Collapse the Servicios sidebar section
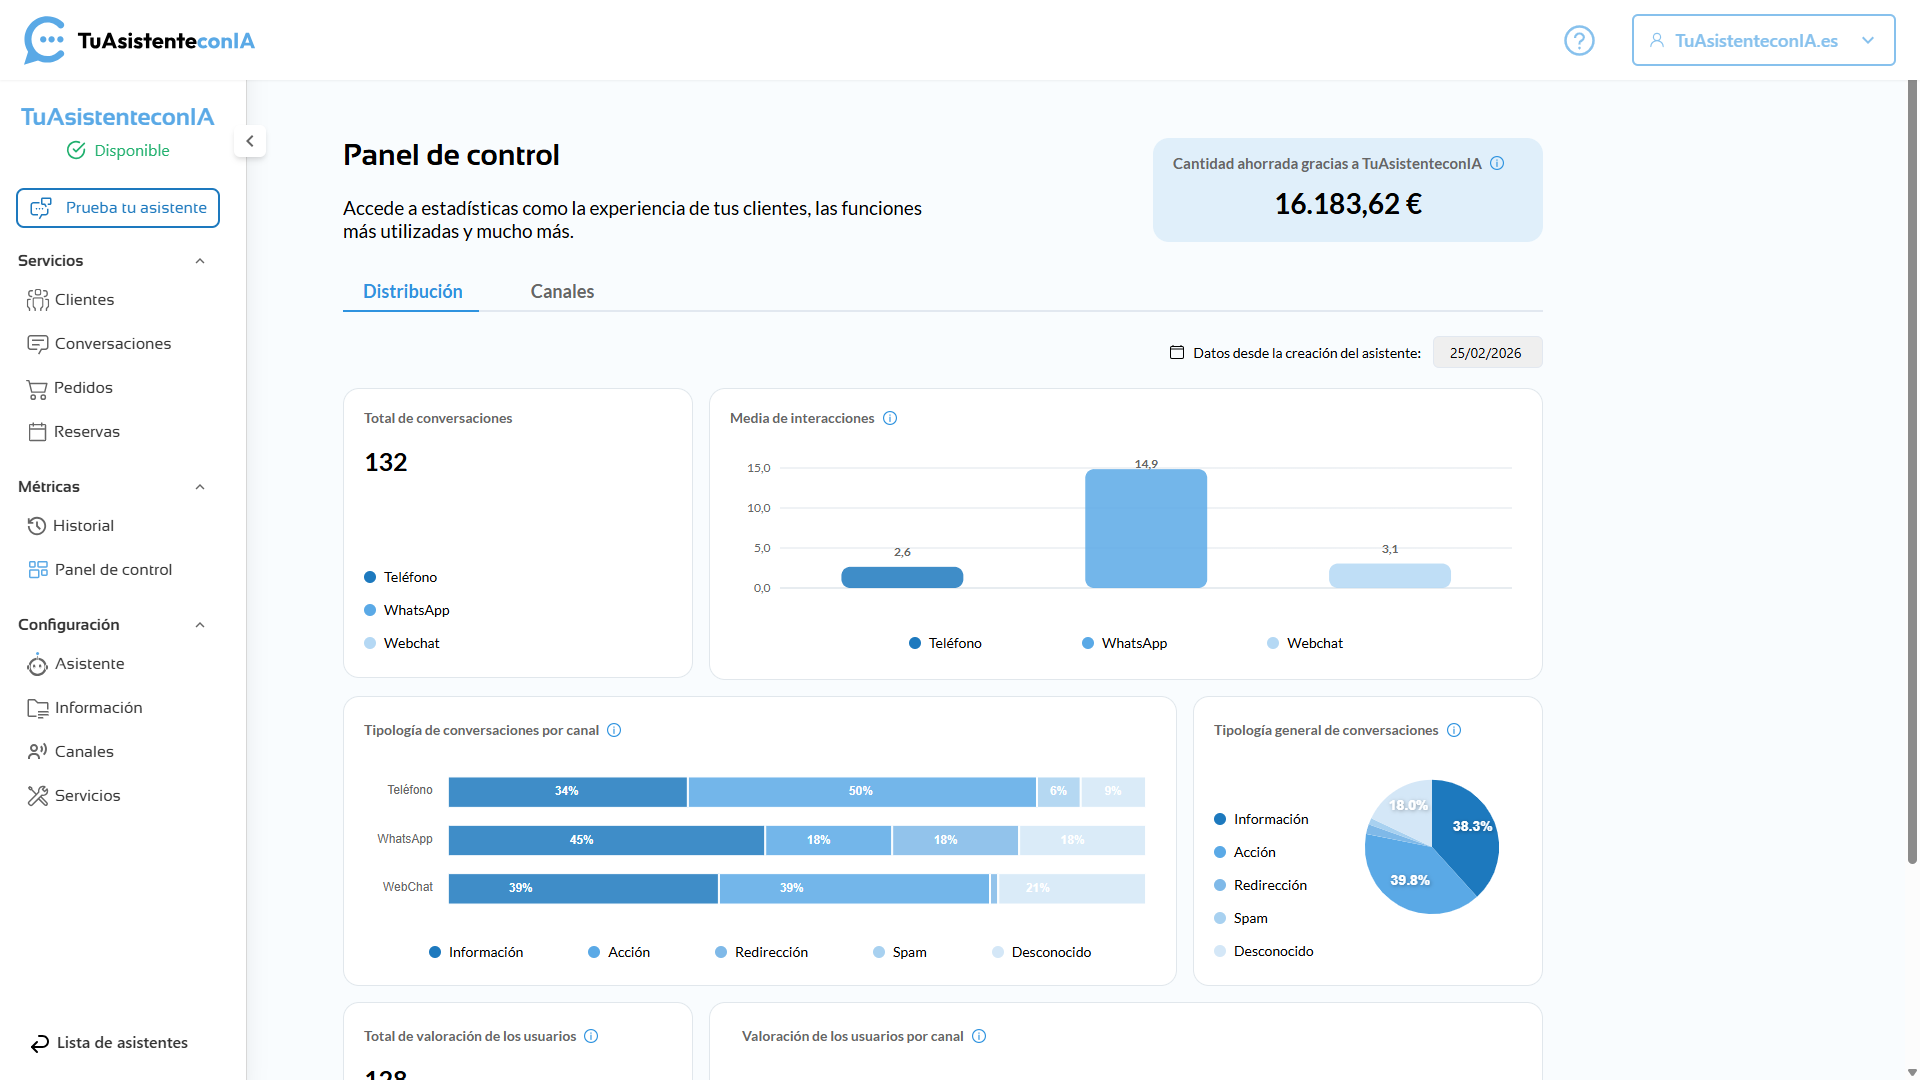Screen dimensions: 1920x1080 pyautogui.click(x=200, y=261)
